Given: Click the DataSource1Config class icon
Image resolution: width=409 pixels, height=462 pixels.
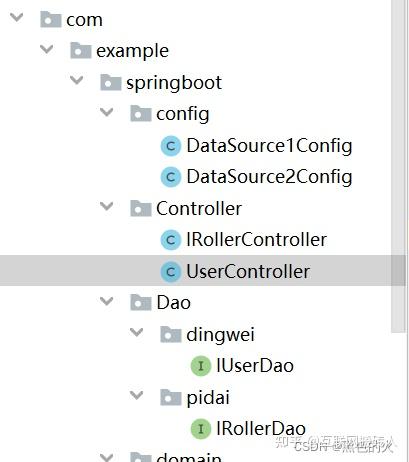Looking at the screenshot, I should tap(171, 146).
